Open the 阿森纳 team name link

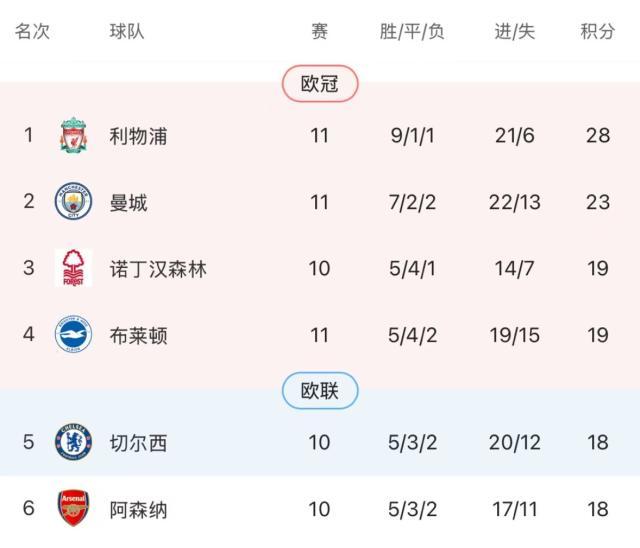tap(138, 509)
